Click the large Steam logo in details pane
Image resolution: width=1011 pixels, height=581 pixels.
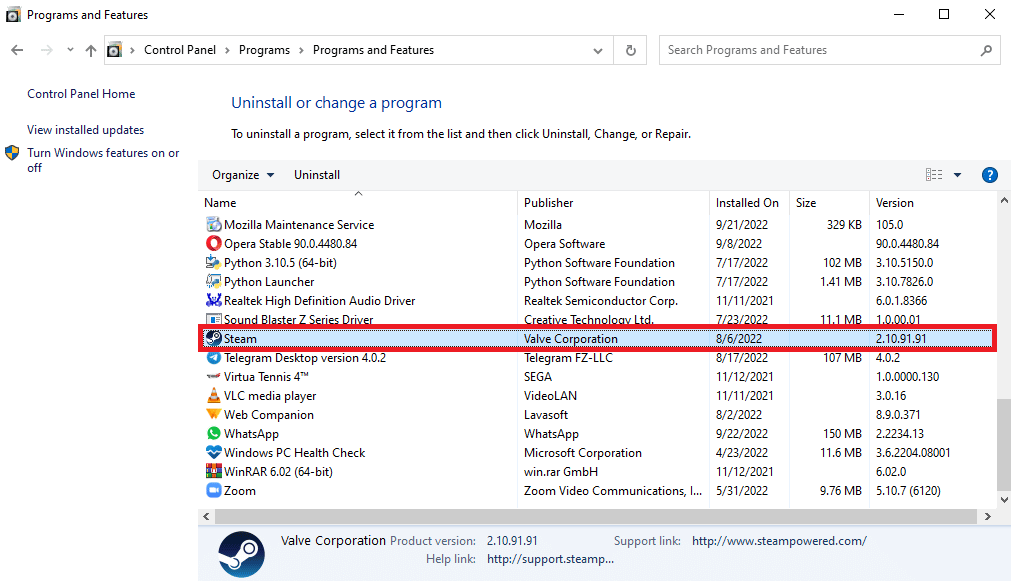[x=241, y=554]
